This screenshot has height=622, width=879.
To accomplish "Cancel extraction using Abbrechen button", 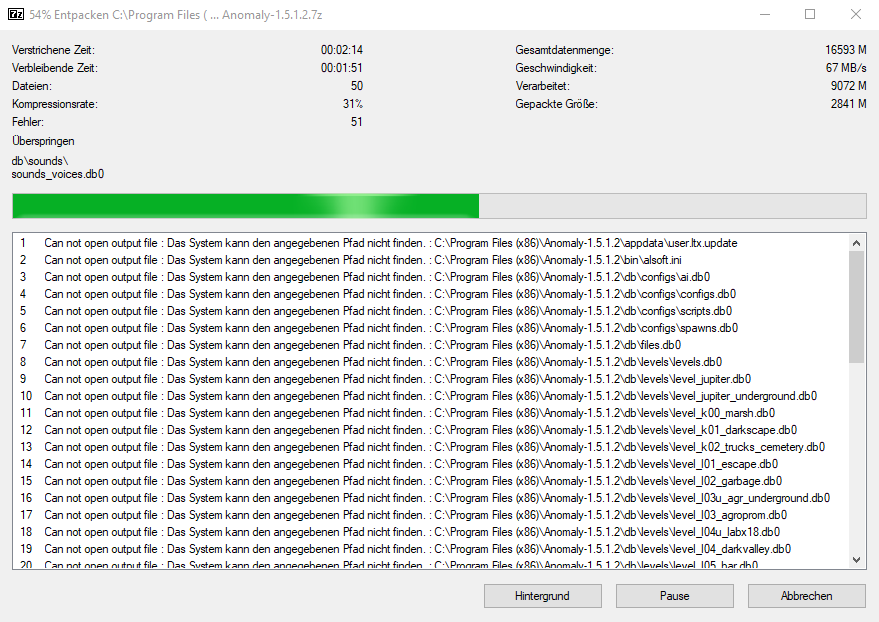I will click(x=807, y=596).
